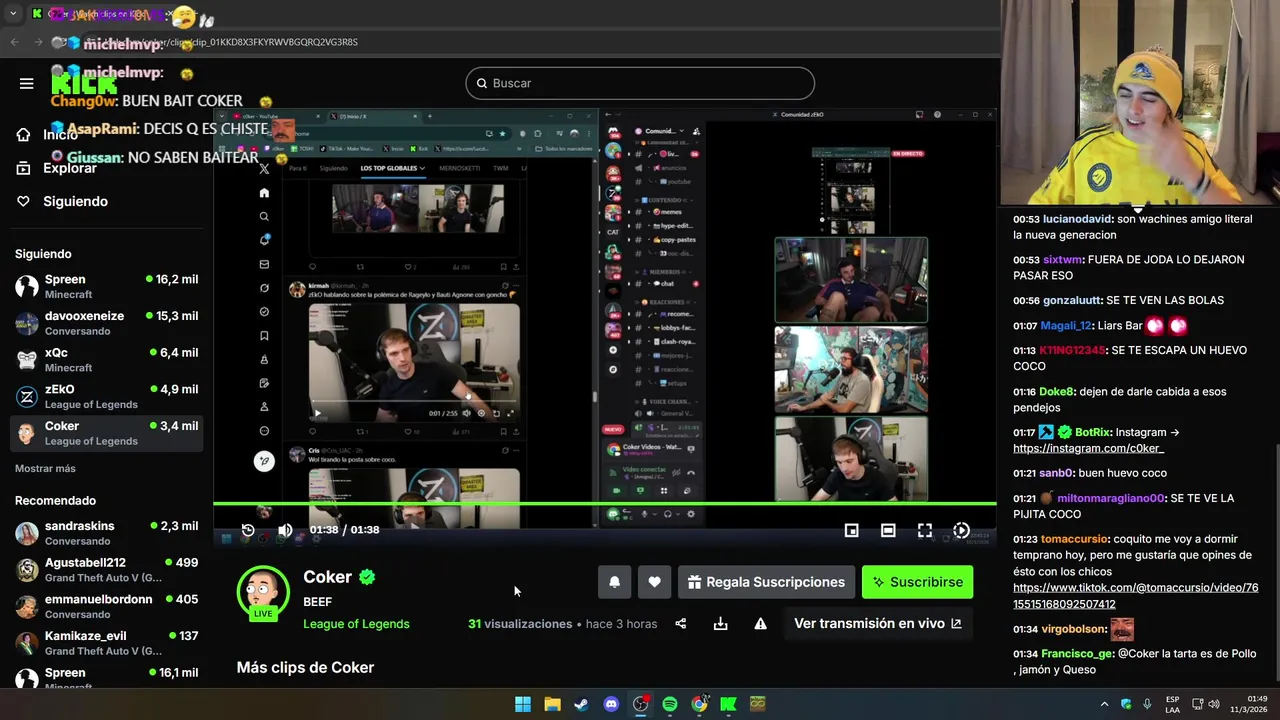Viewport: 1280px width, 720px height.
Task: Open browser tab list dropdown arrow
Action: [13, 14]
